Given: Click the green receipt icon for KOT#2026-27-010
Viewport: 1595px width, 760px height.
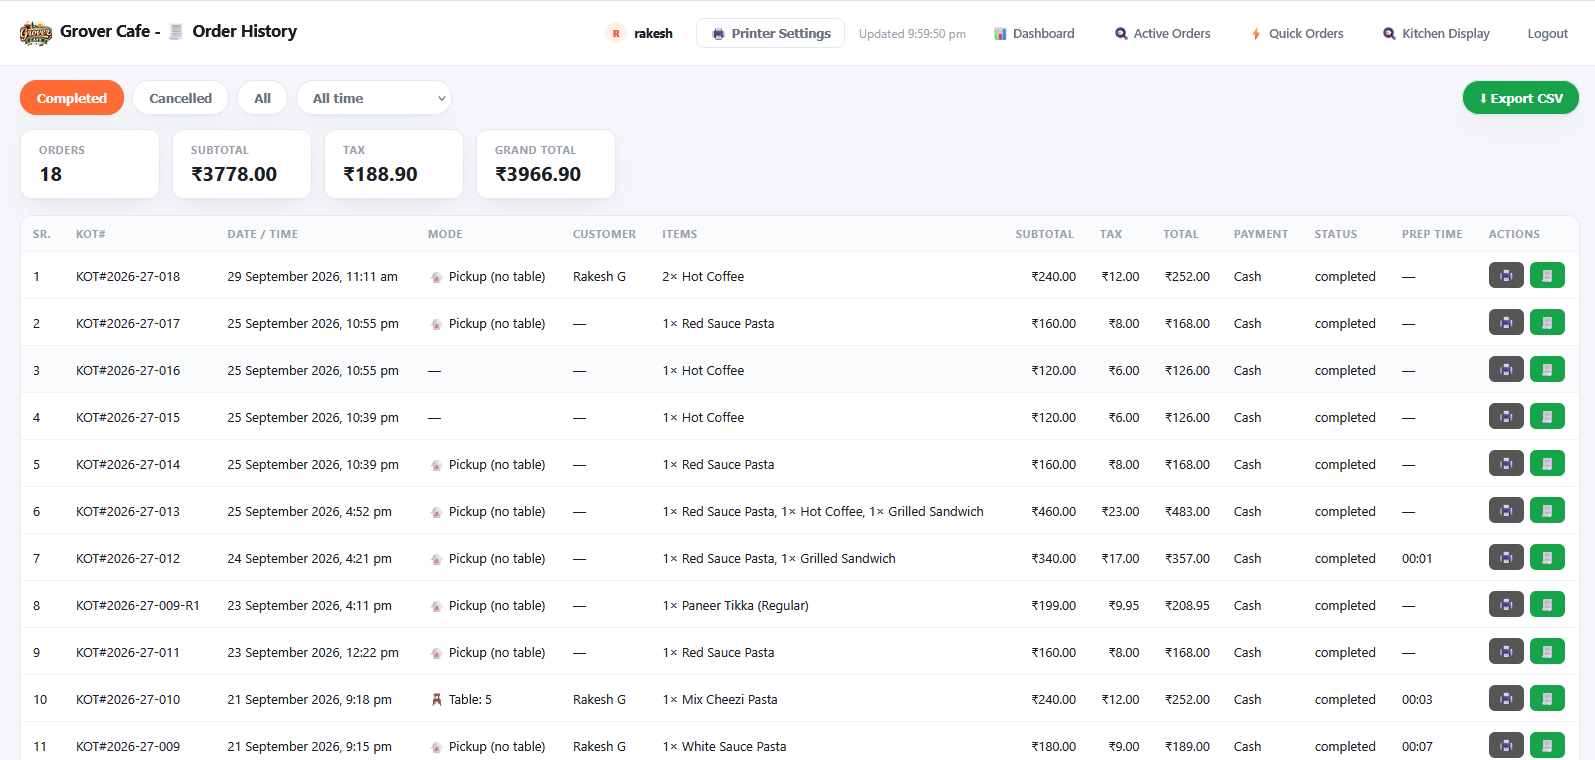Looking at the screenshot, I should click(1547, 698).
